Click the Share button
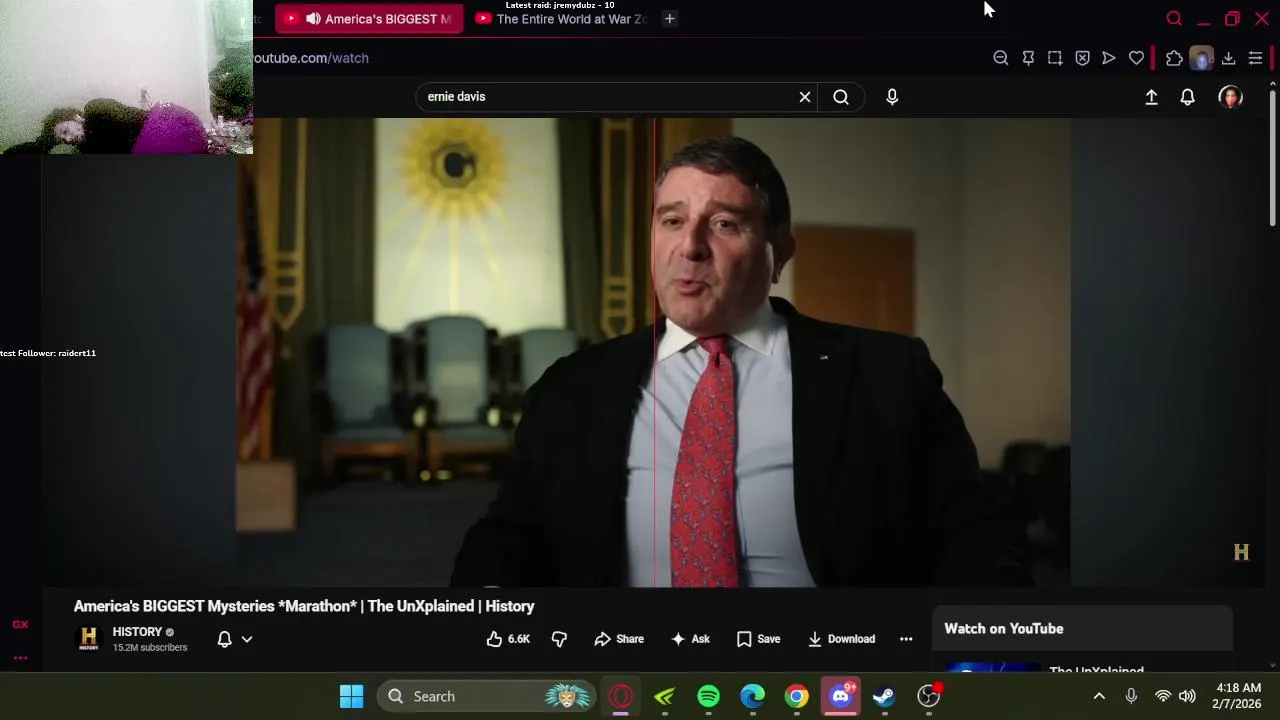Screen dimensions: 1280x720 619,639
